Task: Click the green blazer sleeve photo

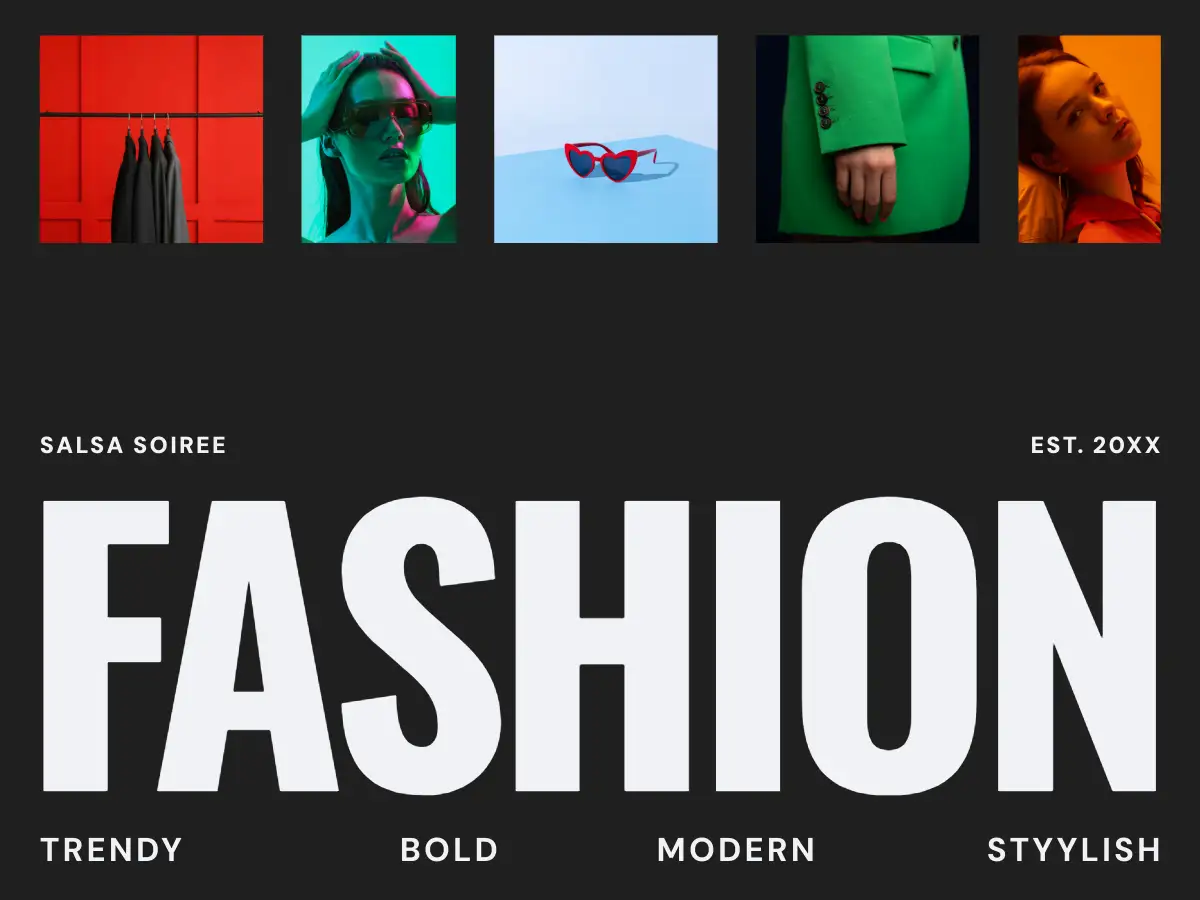Action: pos(867,139)
